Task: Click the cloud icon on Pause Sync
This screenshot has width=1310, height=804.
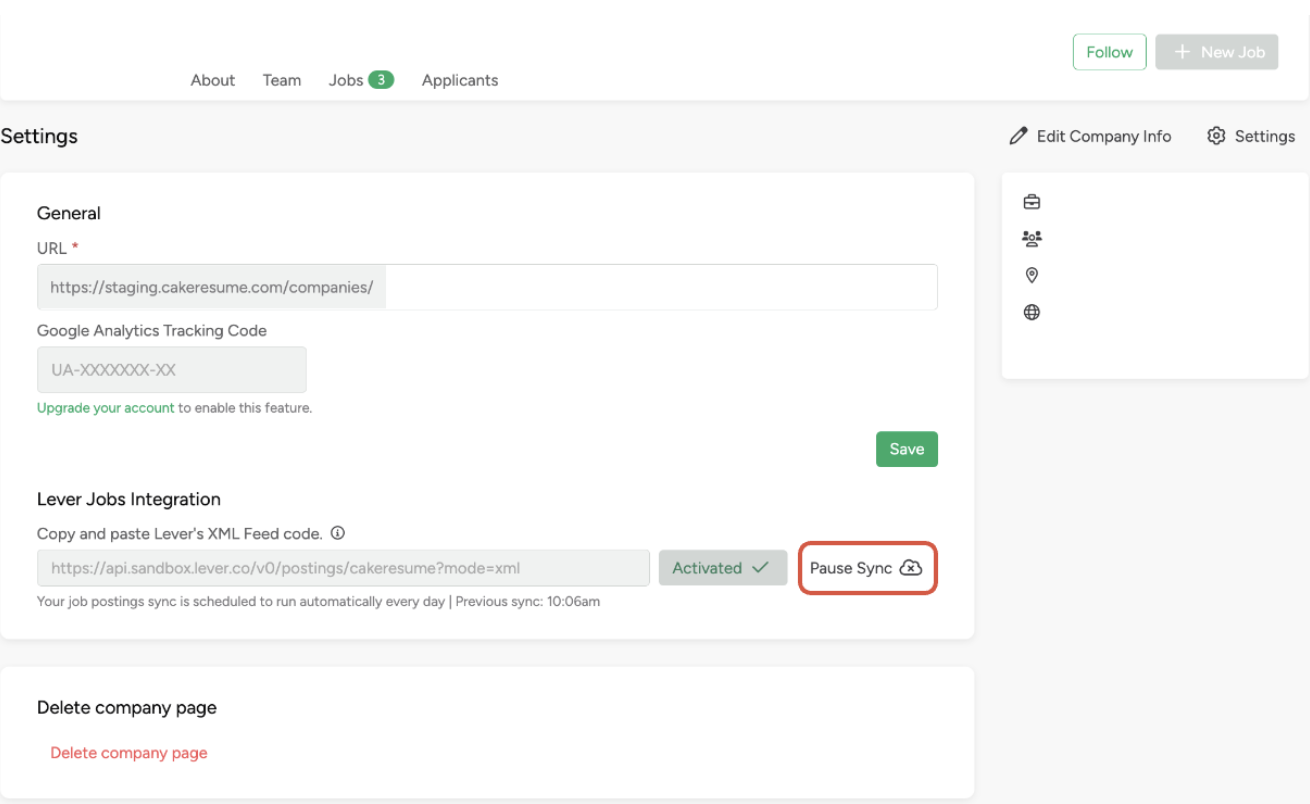Action: point(910,568)
